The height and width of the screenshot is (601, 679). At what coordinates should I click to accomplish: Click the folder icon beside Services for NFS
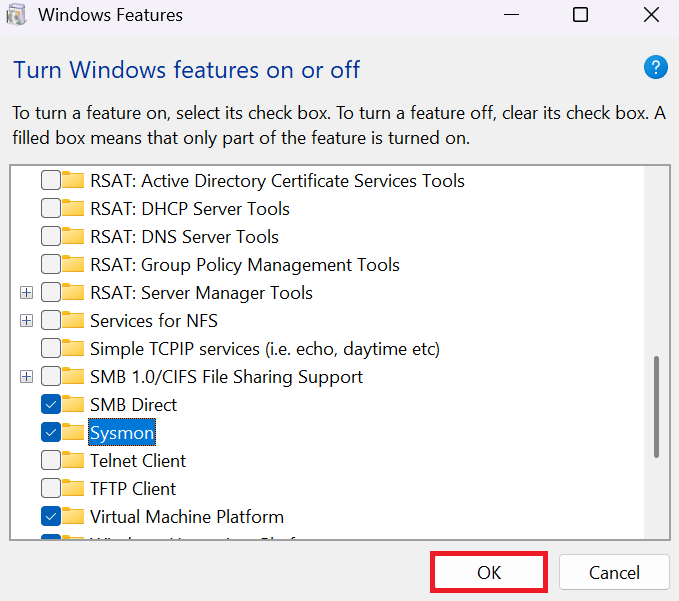tap(73, 321)
